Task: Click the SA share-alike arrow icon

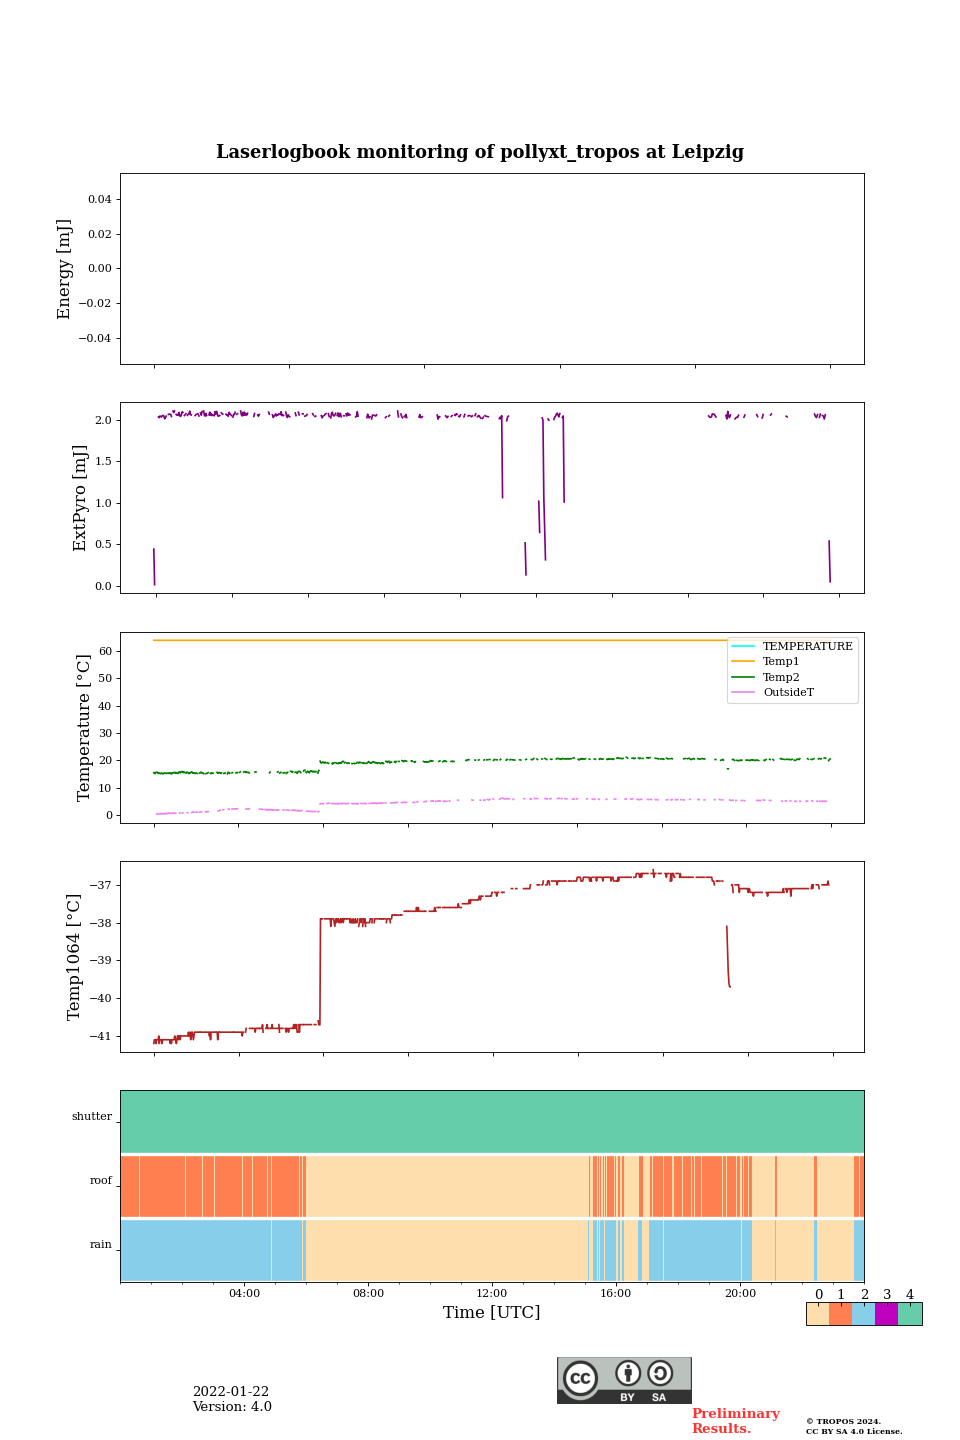Action: [x=660, y=1374]
